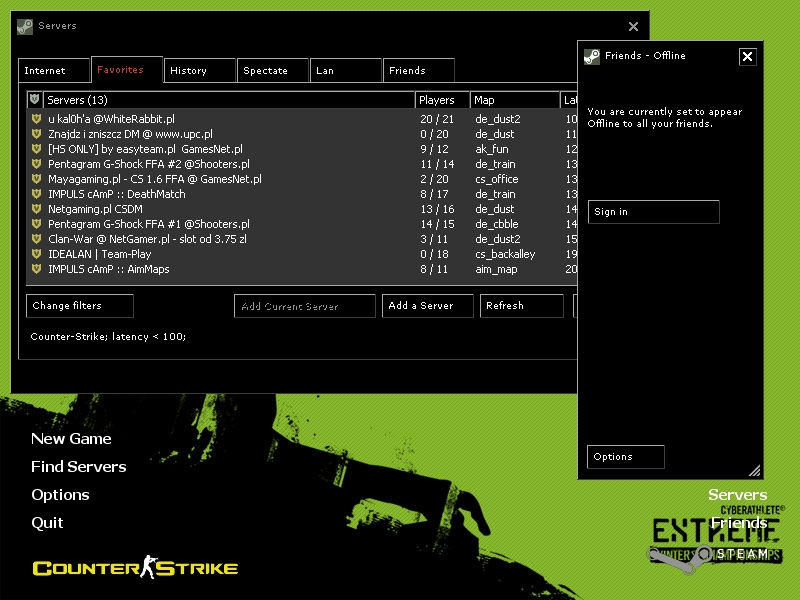Image resolution: width=800 pixels, height=600 pixels.
Task: Click the ak_fun map cell
Action: click(x=492, y=149)
